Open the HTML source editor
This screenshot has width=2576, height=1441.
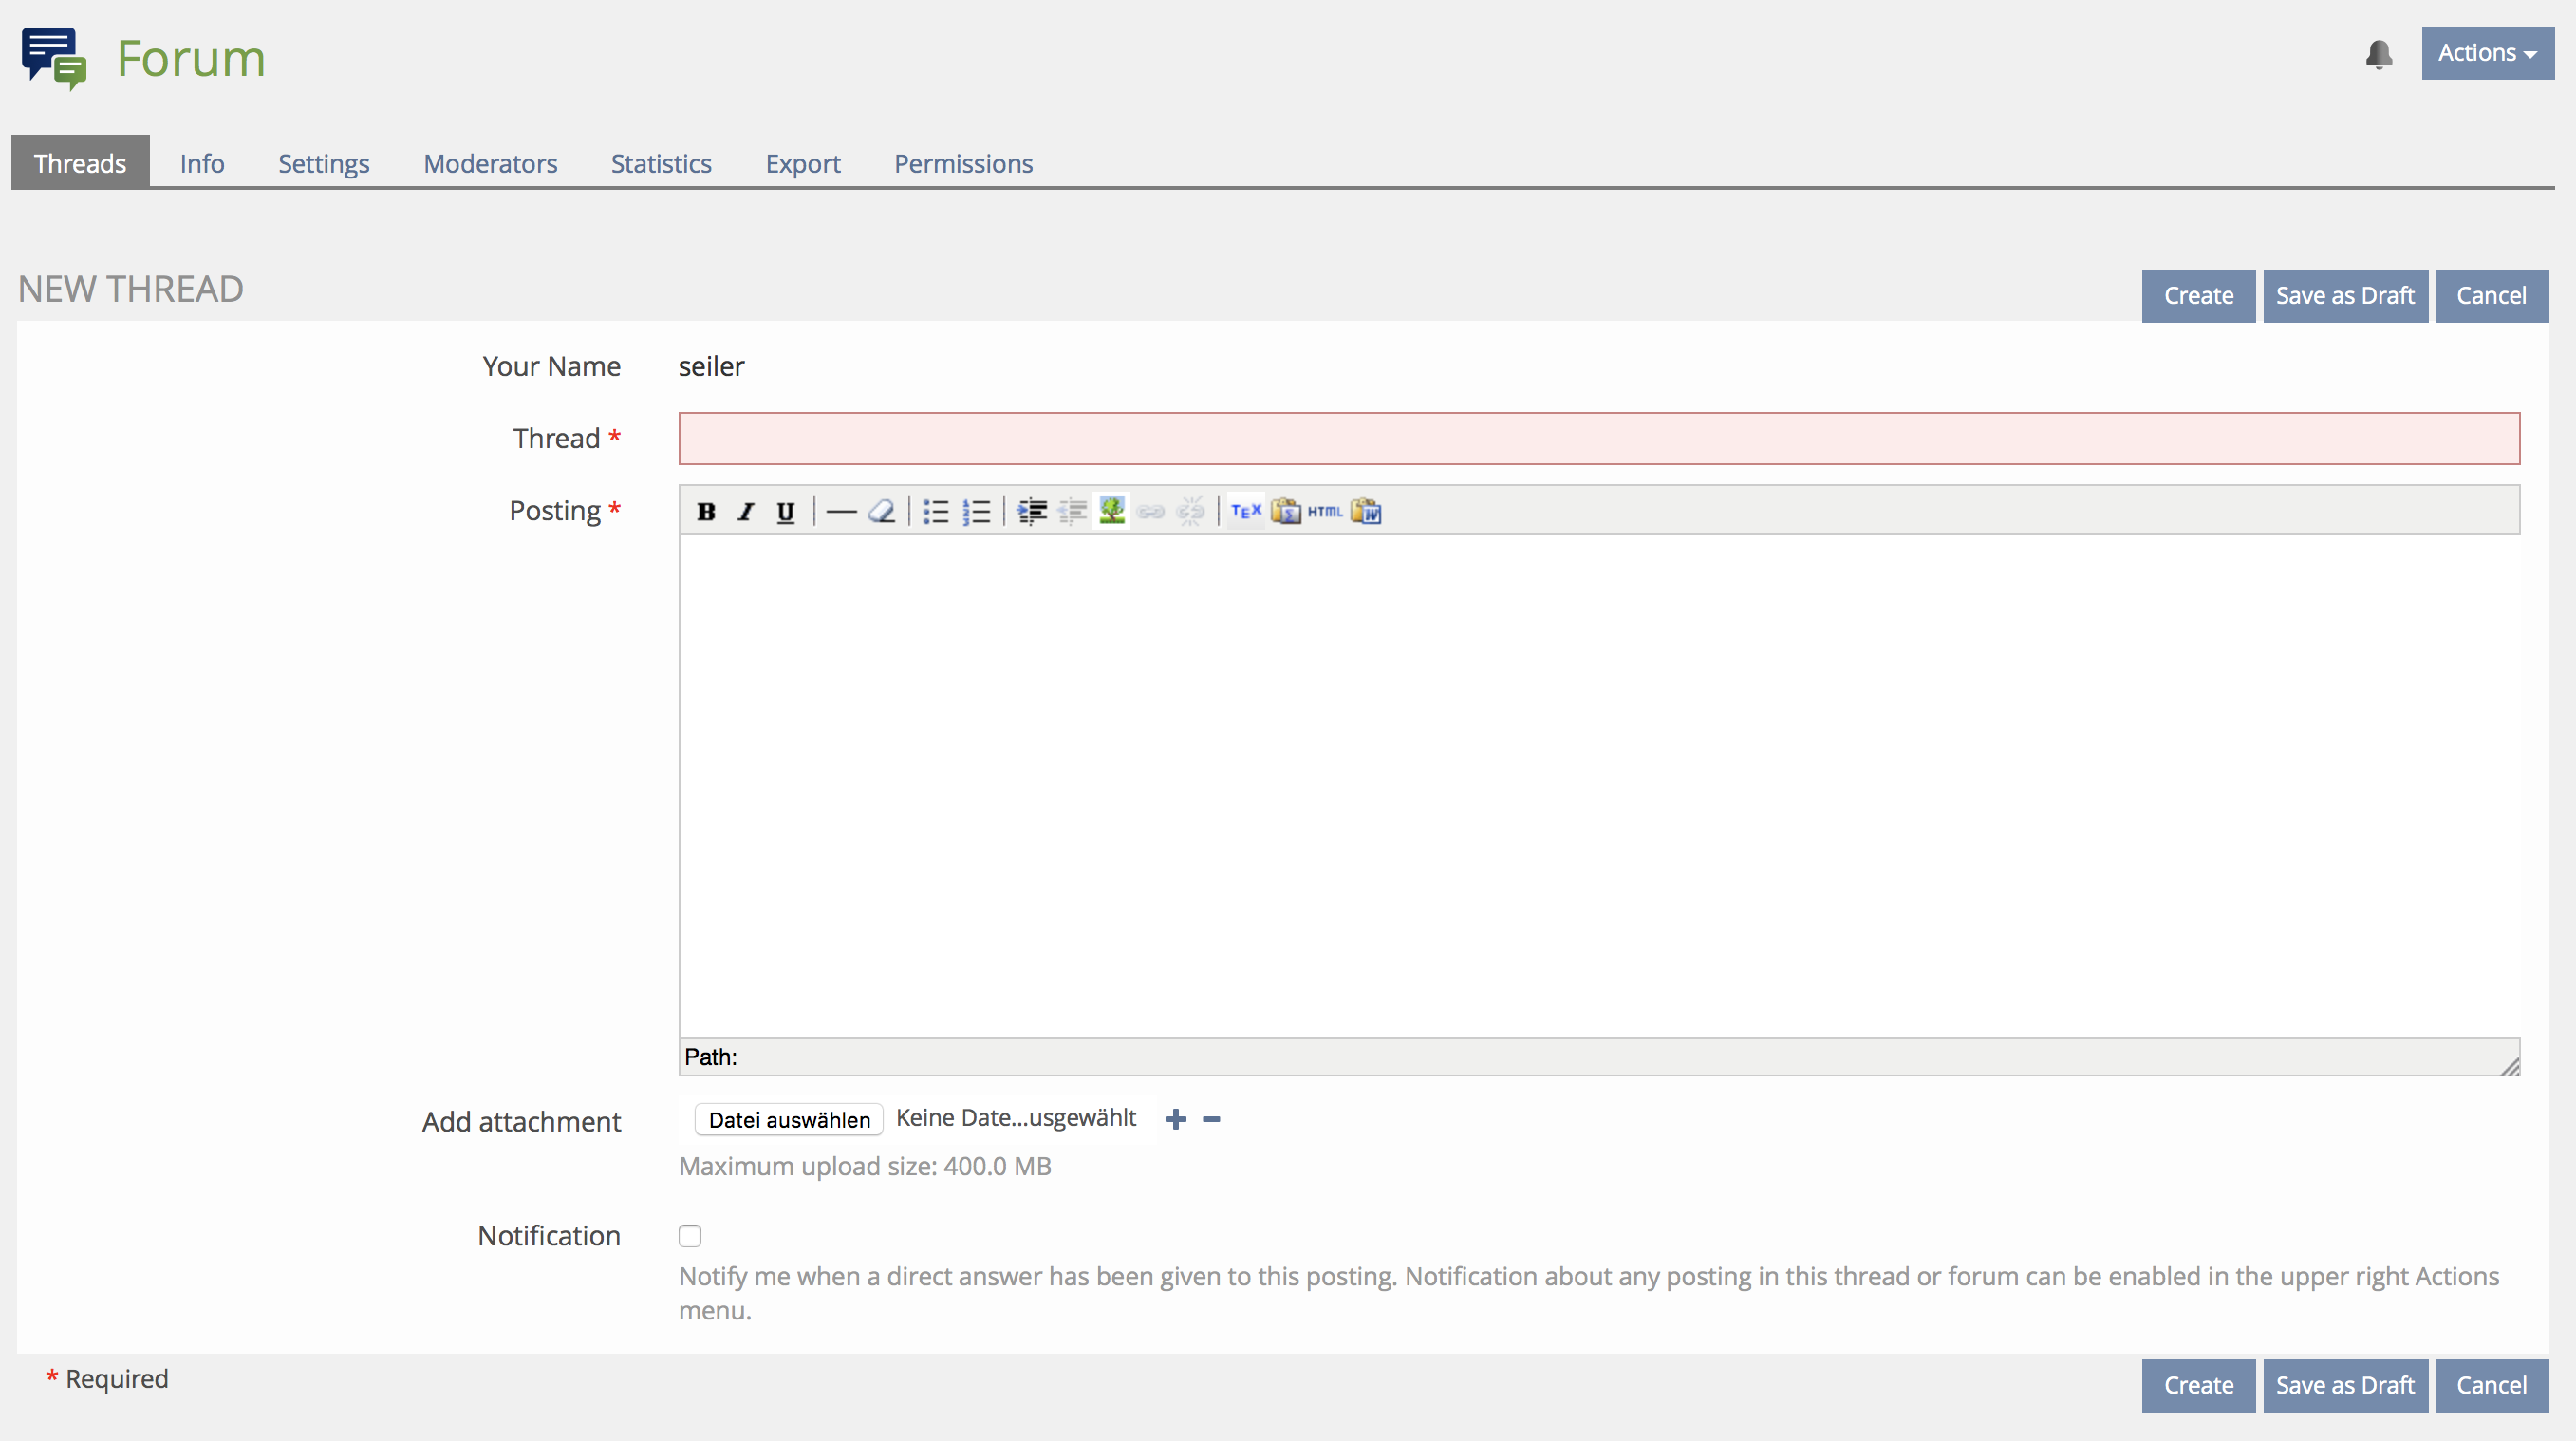tap(1325, 512)
